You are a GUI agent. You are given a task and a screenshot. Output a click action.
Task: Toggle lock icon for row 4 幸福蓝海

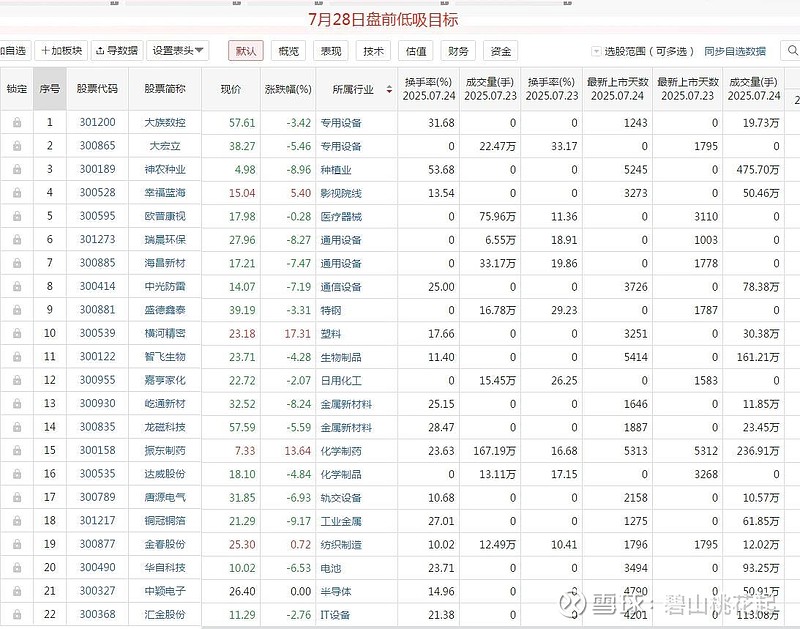[x=17, y=193]
